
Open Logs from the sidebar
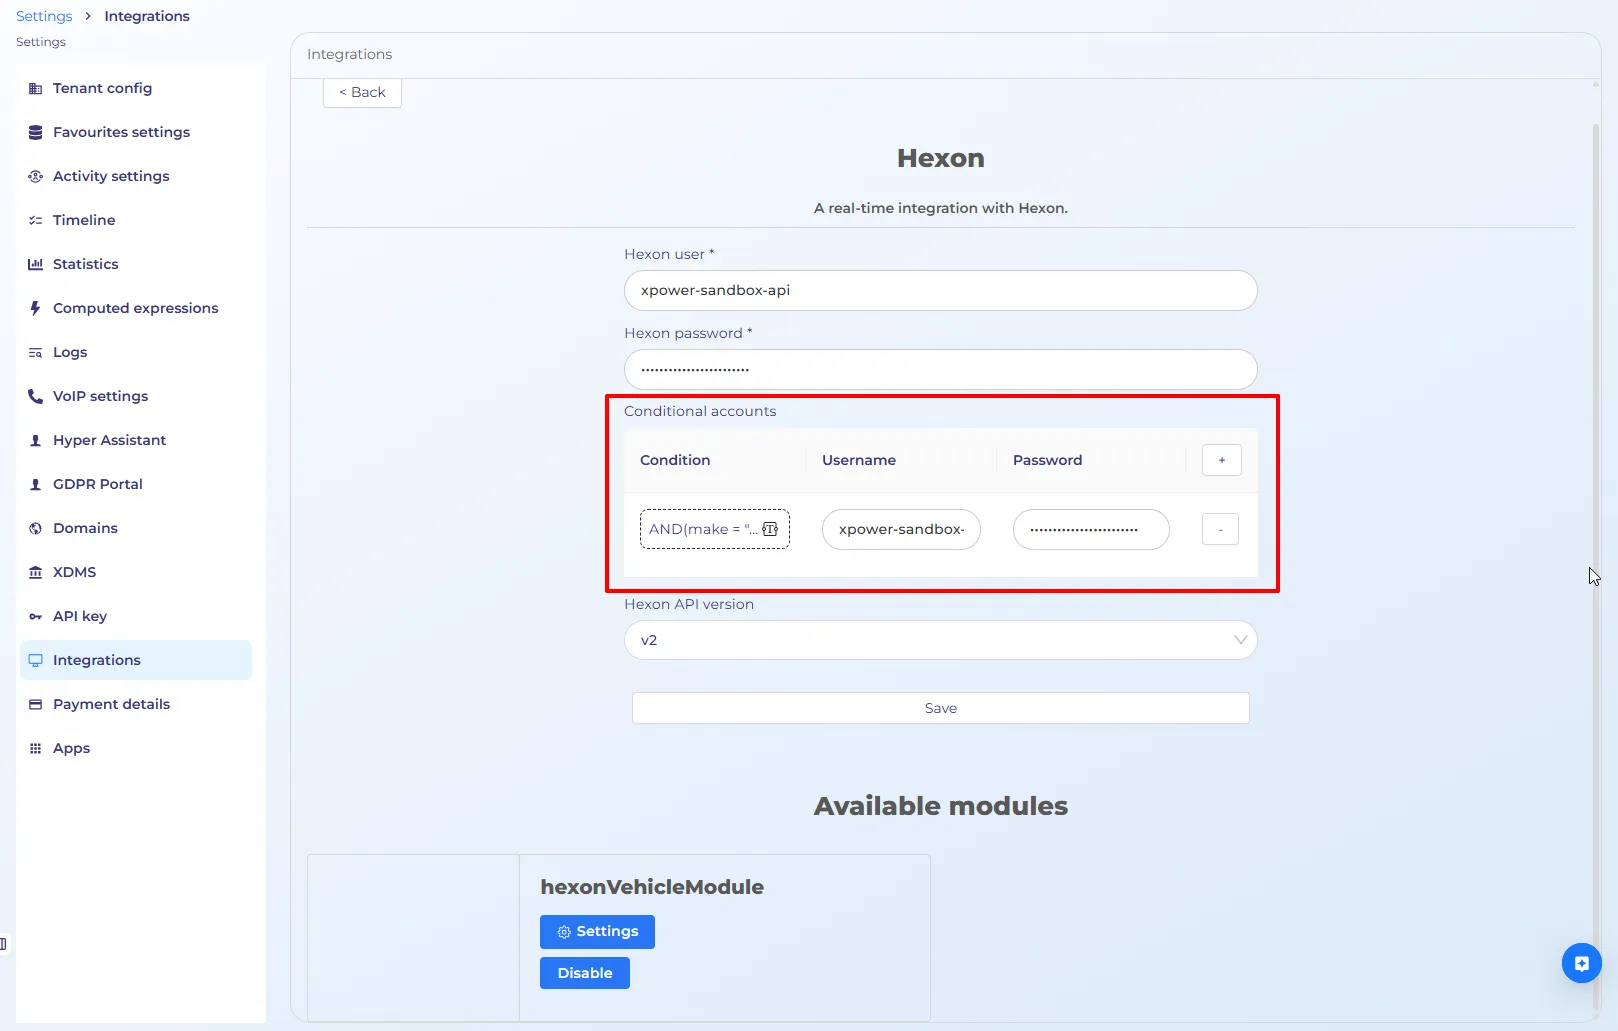click(136, 352)
